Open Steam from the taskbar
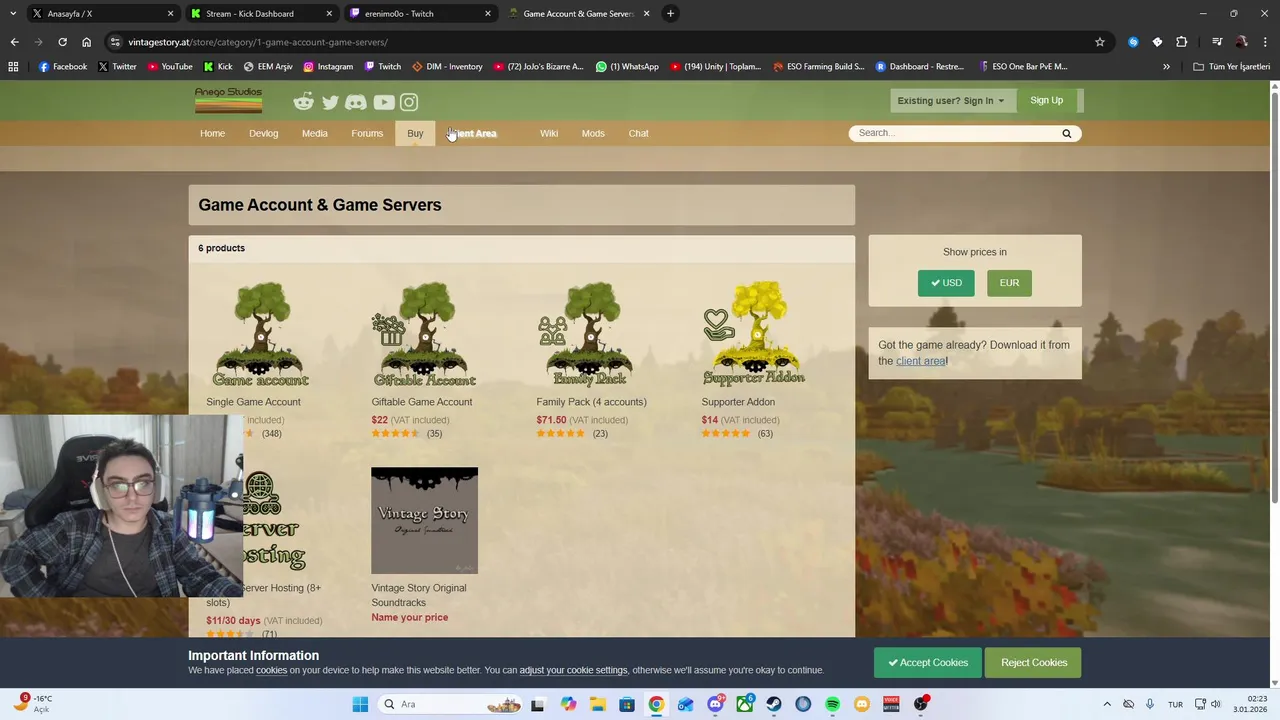Image resolution: width=1280 pixels, height=720 pixels. [x=774, y=704]
